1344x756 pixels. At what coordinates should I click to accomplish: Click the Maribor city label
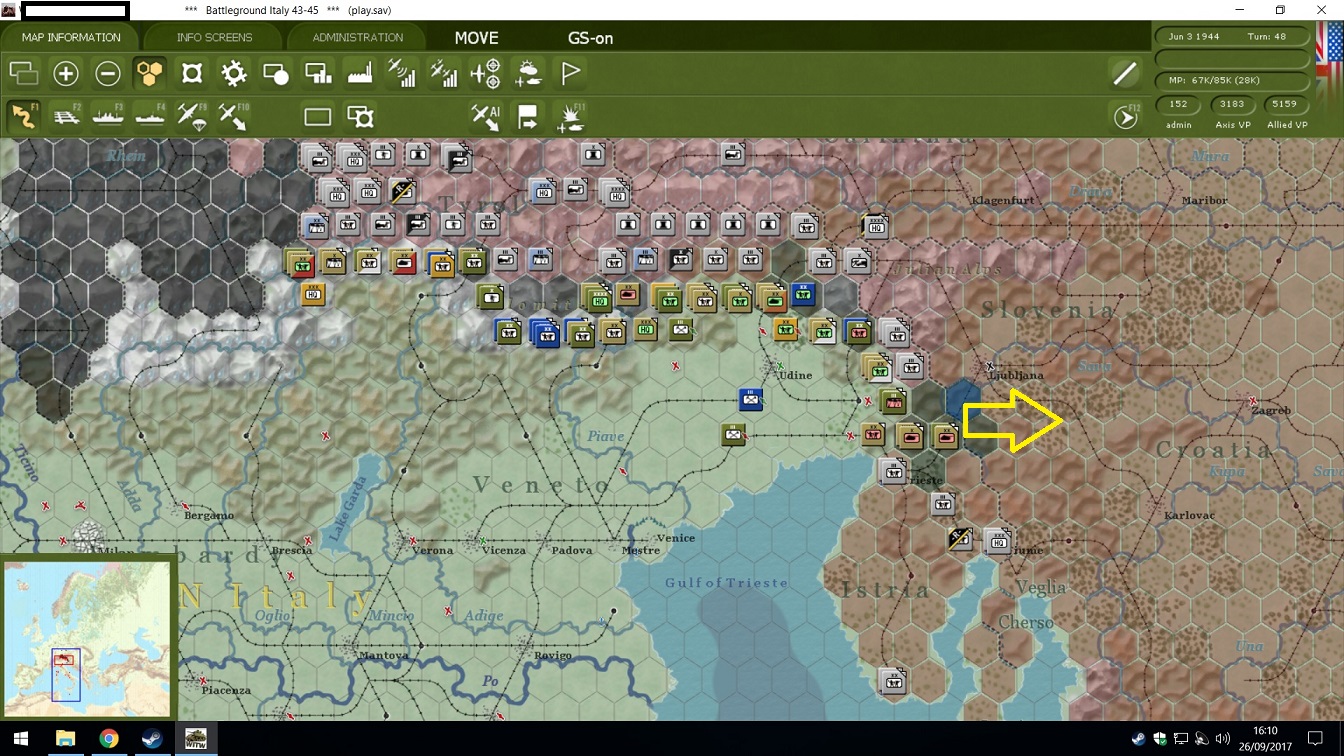pyautogui.click(x=1204, y=200)
